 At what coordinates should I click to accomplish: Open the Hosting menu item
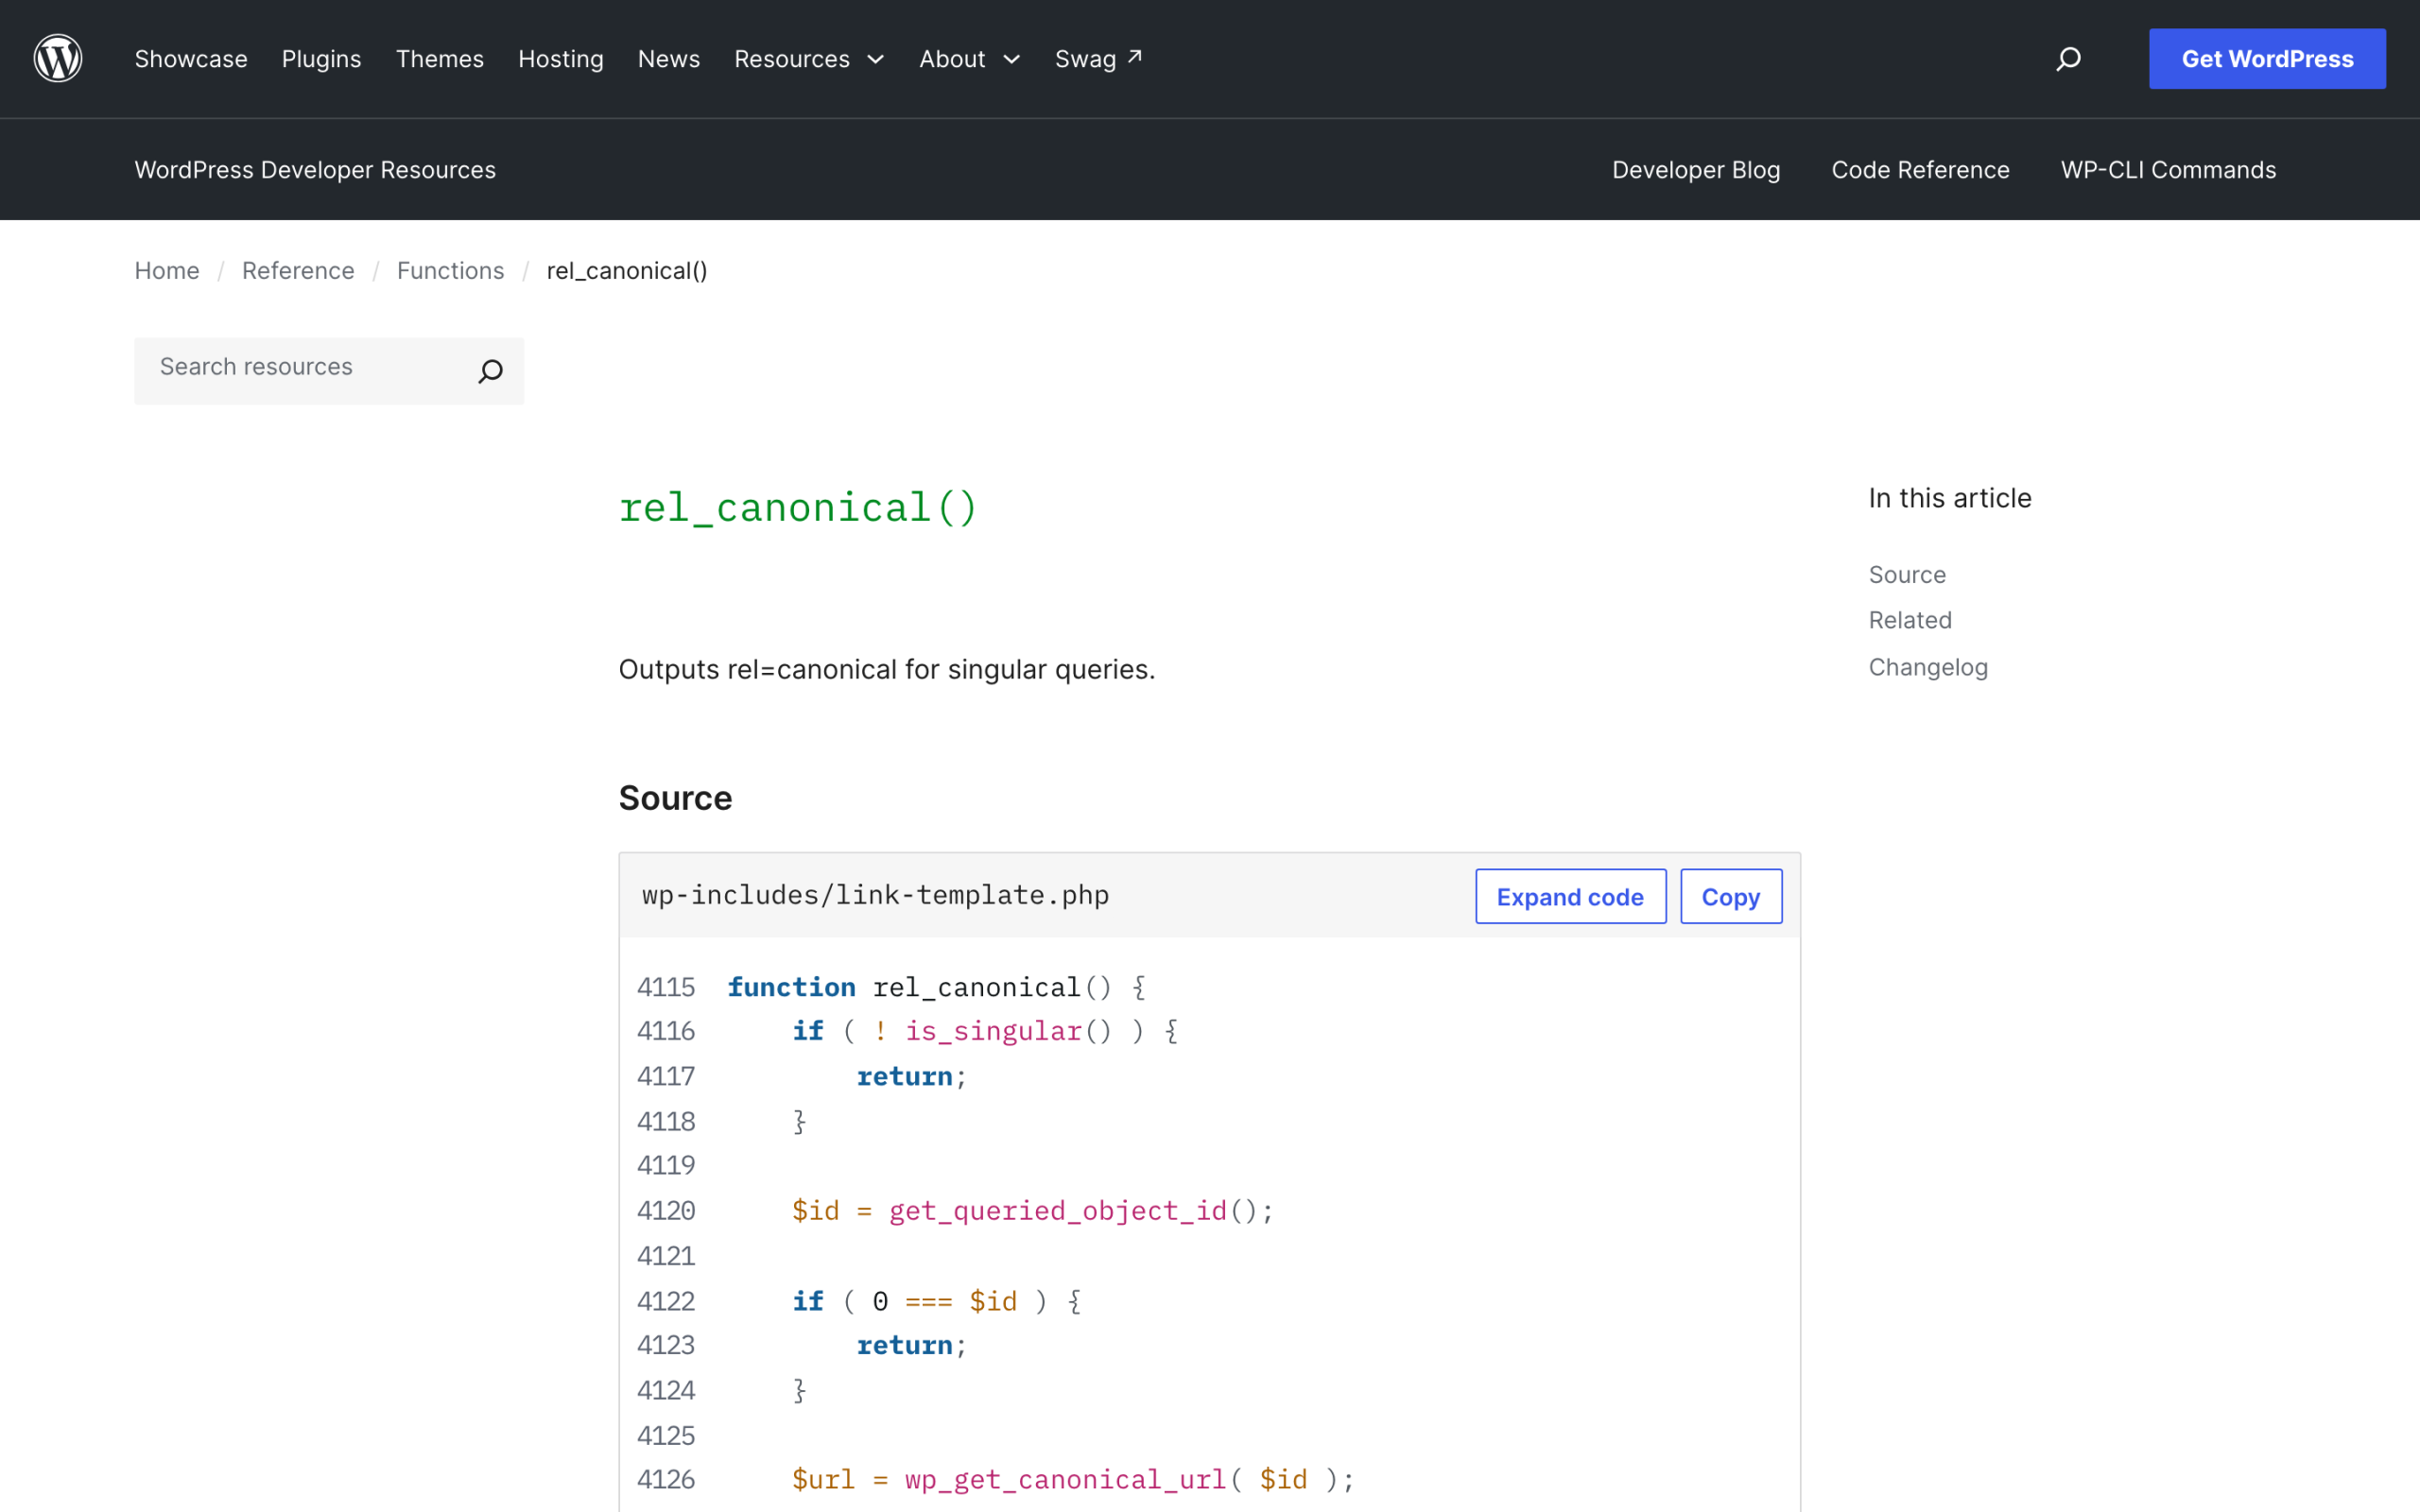point(561,59)
